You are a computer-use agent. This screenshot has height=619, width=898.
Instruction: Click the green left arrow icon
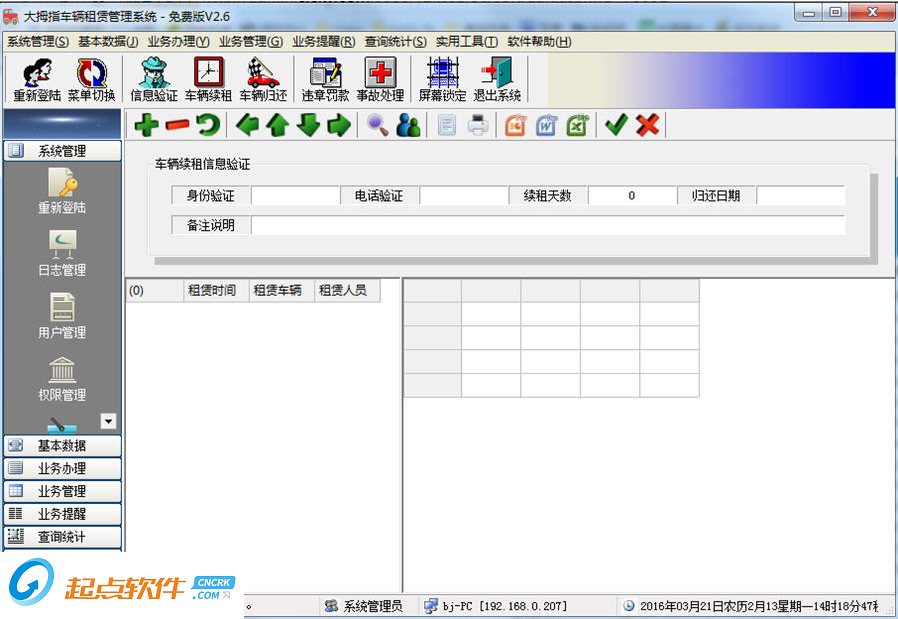tap(247, 125)
